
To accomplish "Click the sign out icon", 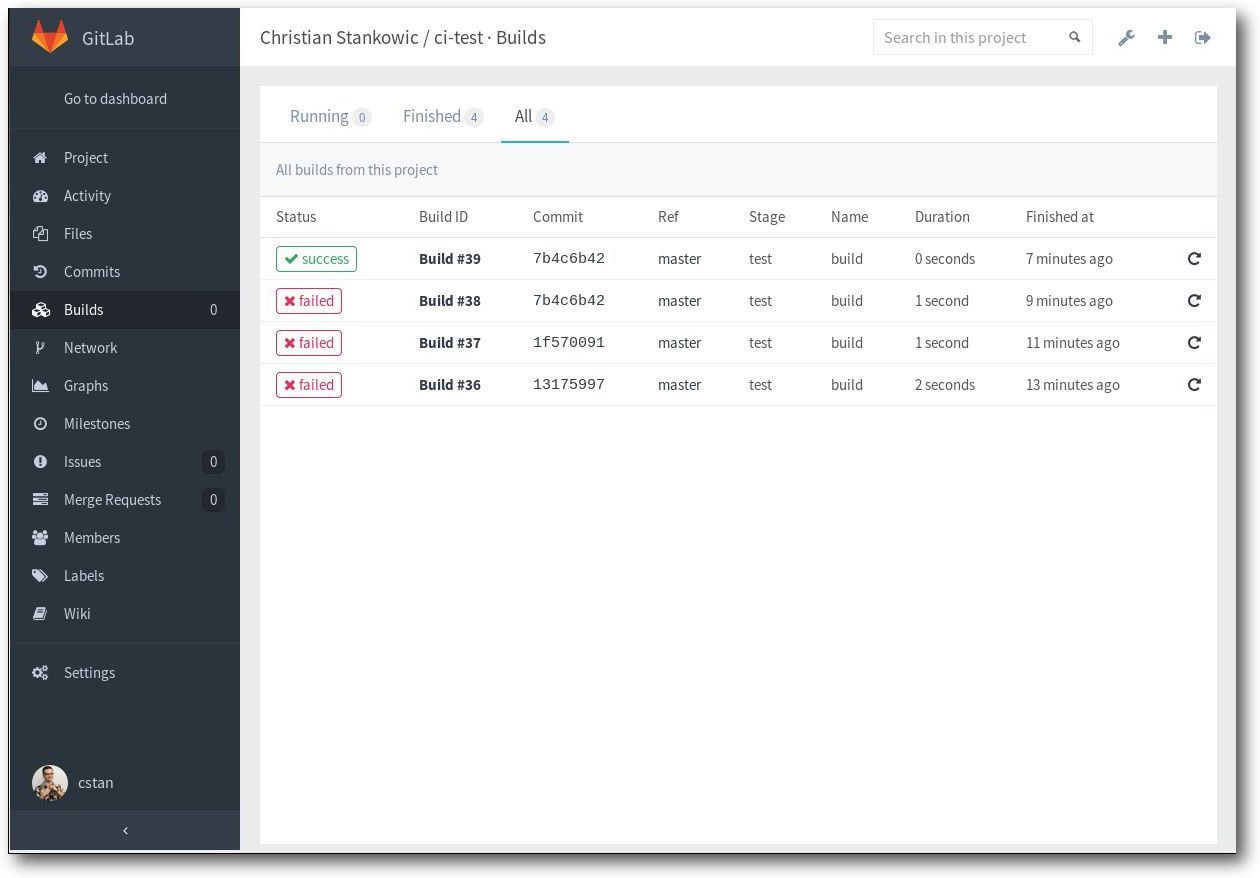I will click(x=1203, y=37).
